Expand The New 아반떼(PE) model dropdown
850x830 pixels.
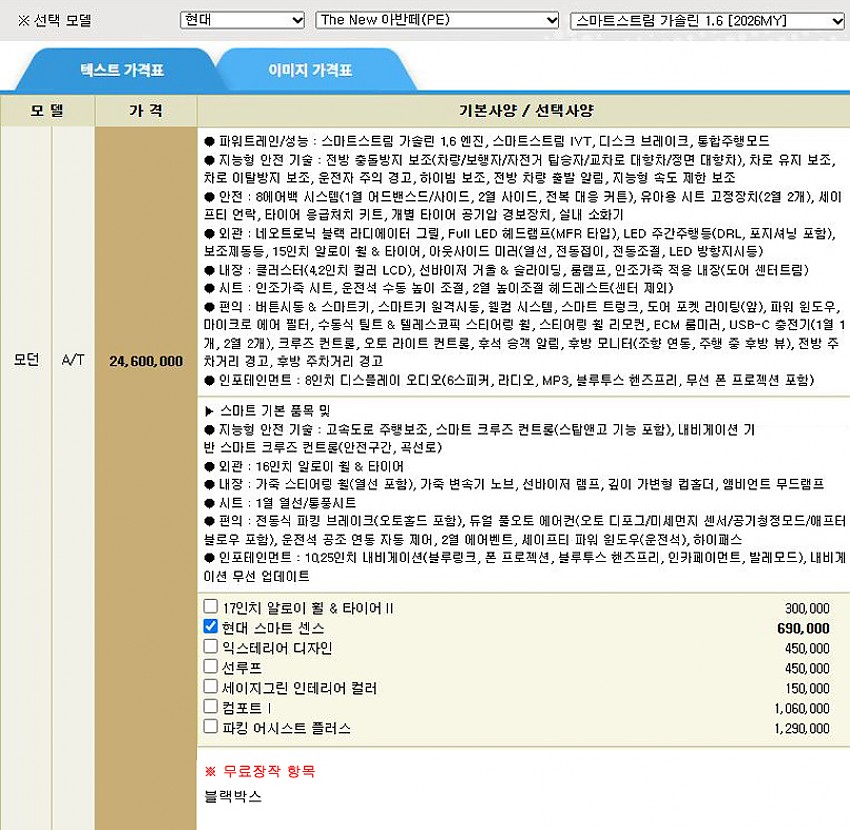click(x=437, y=20)
